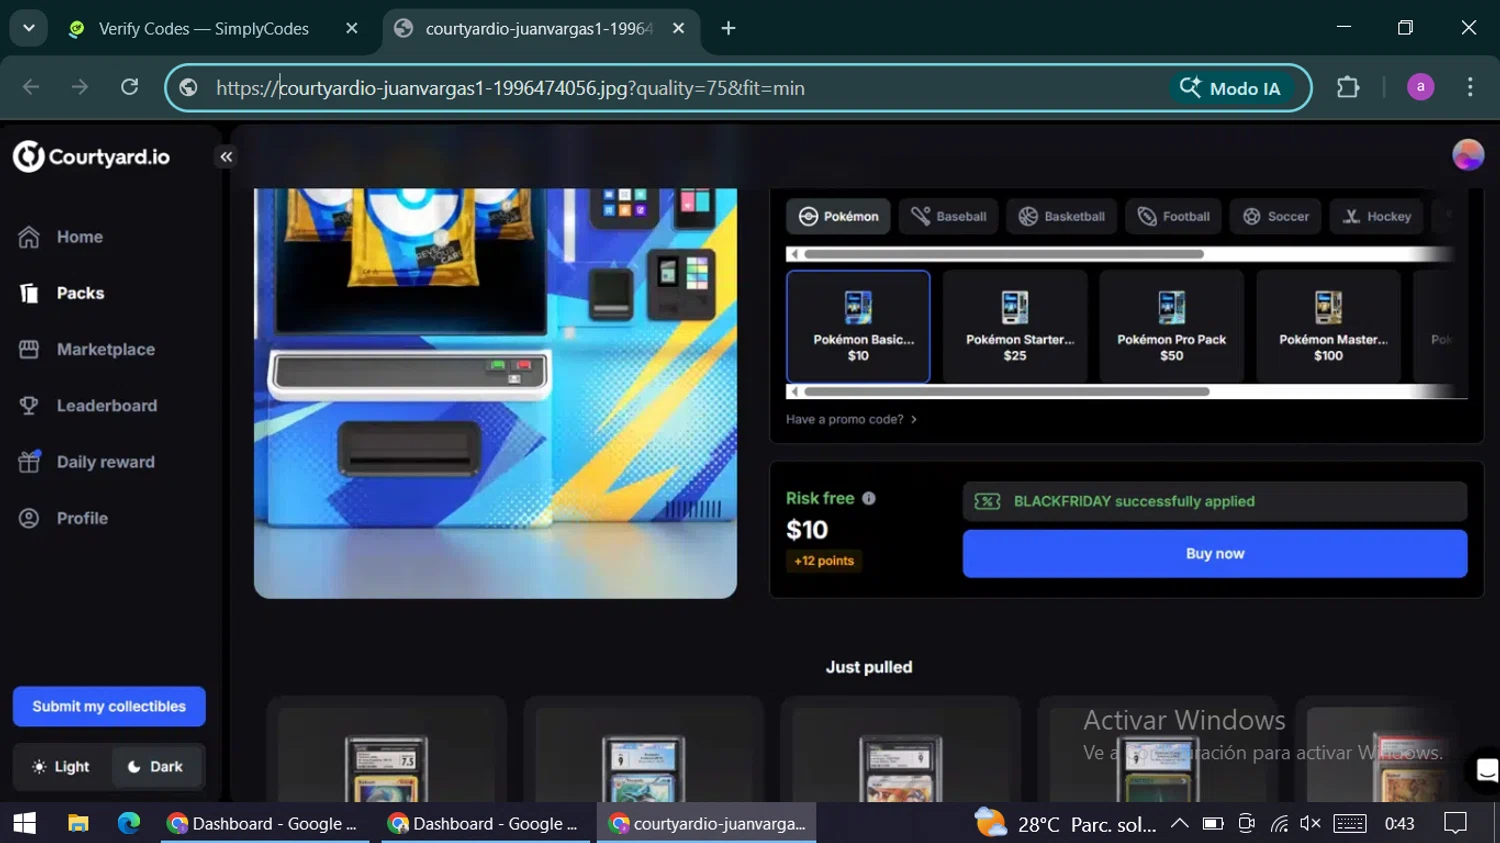Expand the 'Have a promo code?' link

point(851,419)
